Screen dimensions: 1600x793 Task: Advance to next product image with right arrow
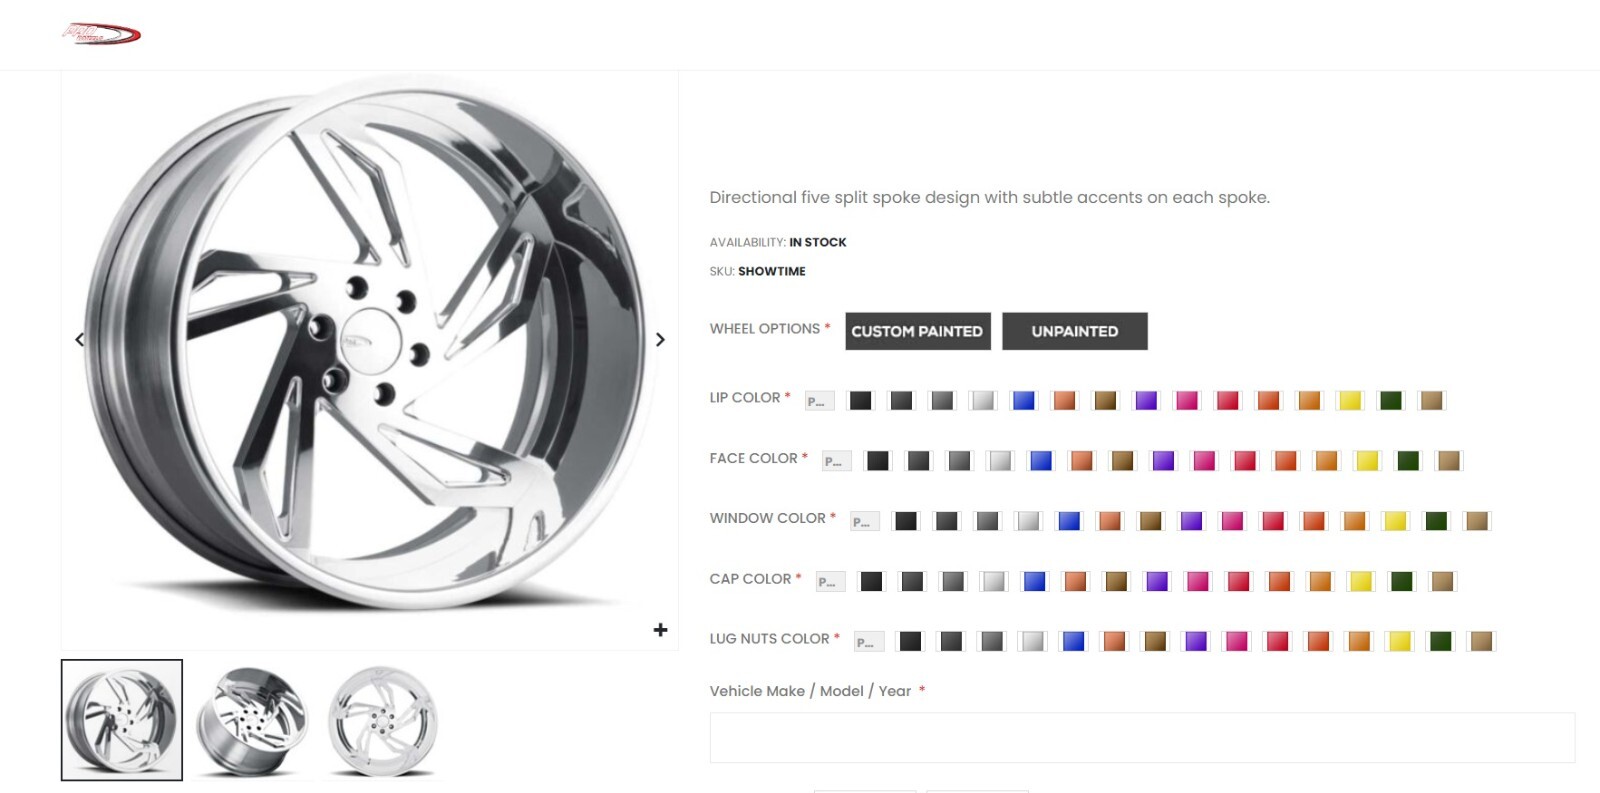click(x=660, y=339)
